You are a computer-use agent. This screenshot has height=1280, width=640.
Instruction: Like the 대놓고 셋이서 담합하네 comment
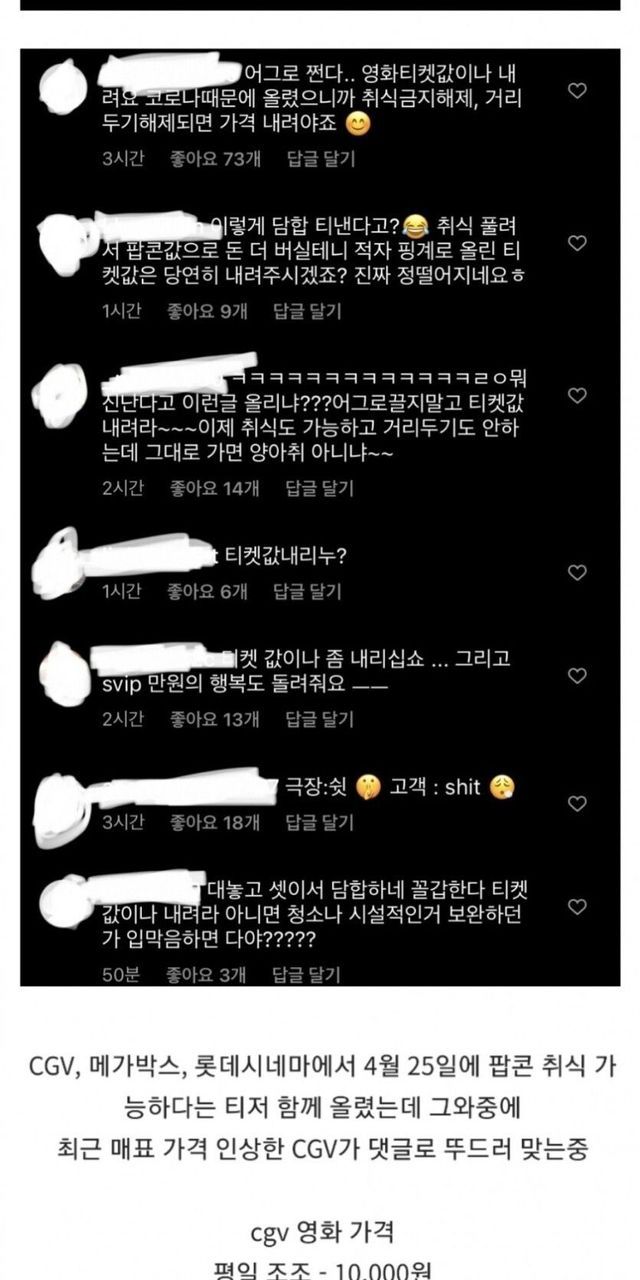(576, 907)
